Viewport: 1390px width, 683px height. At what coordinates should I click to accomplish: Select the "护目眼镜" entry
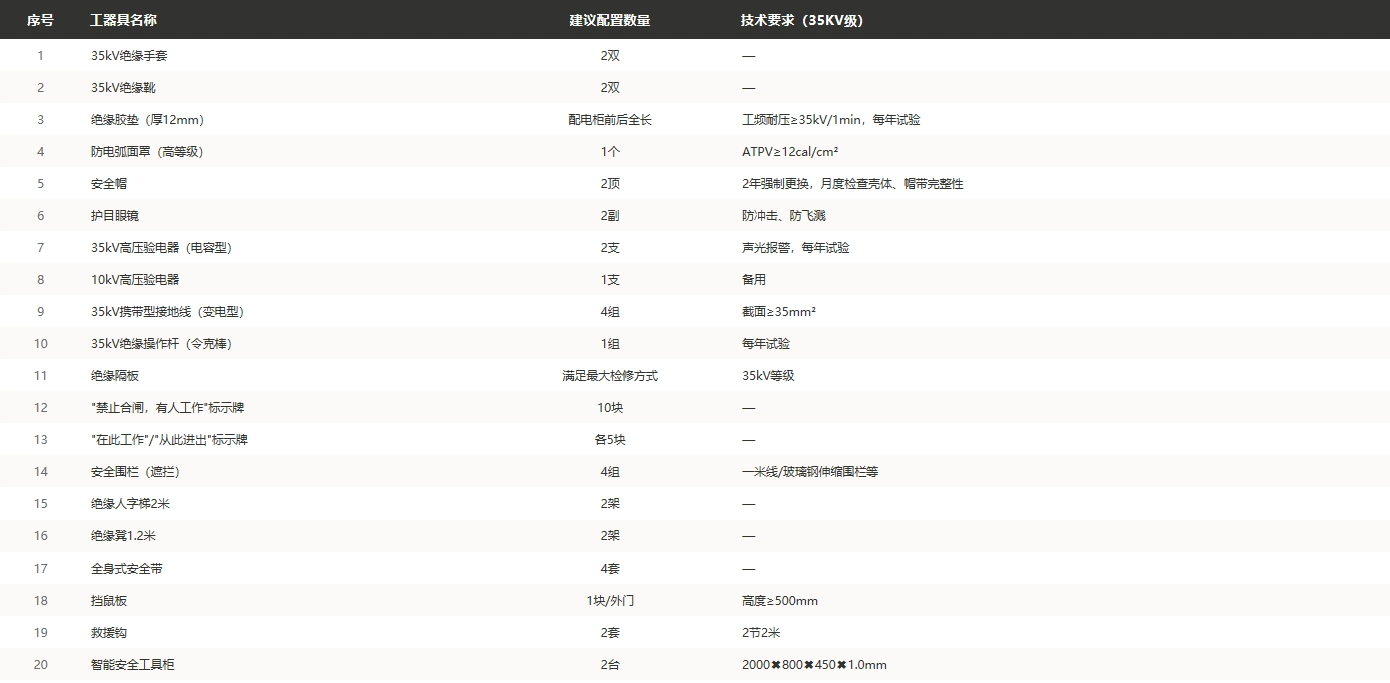pyautogui.click(x=115, y=216)
